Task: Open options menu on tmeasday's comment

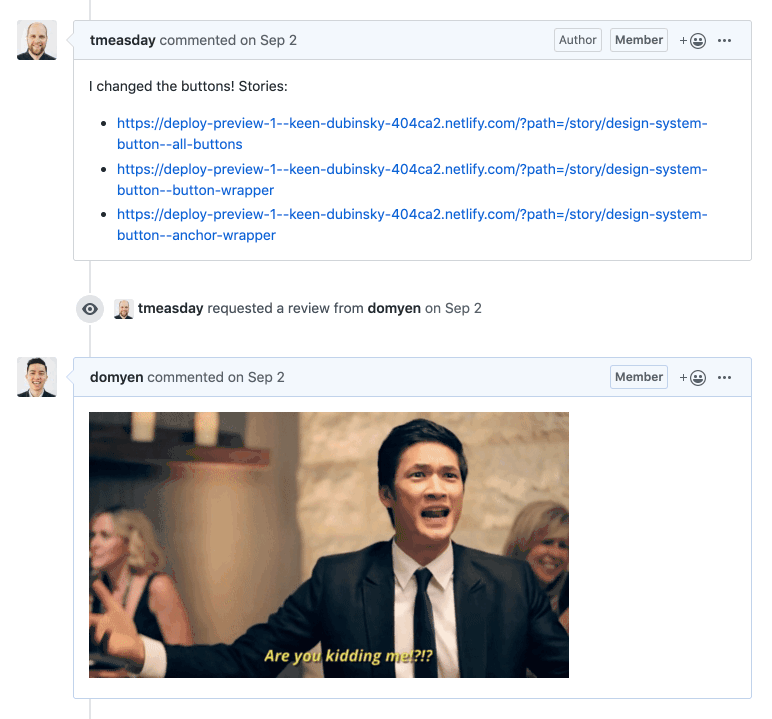Action: (x=724, y=40)
